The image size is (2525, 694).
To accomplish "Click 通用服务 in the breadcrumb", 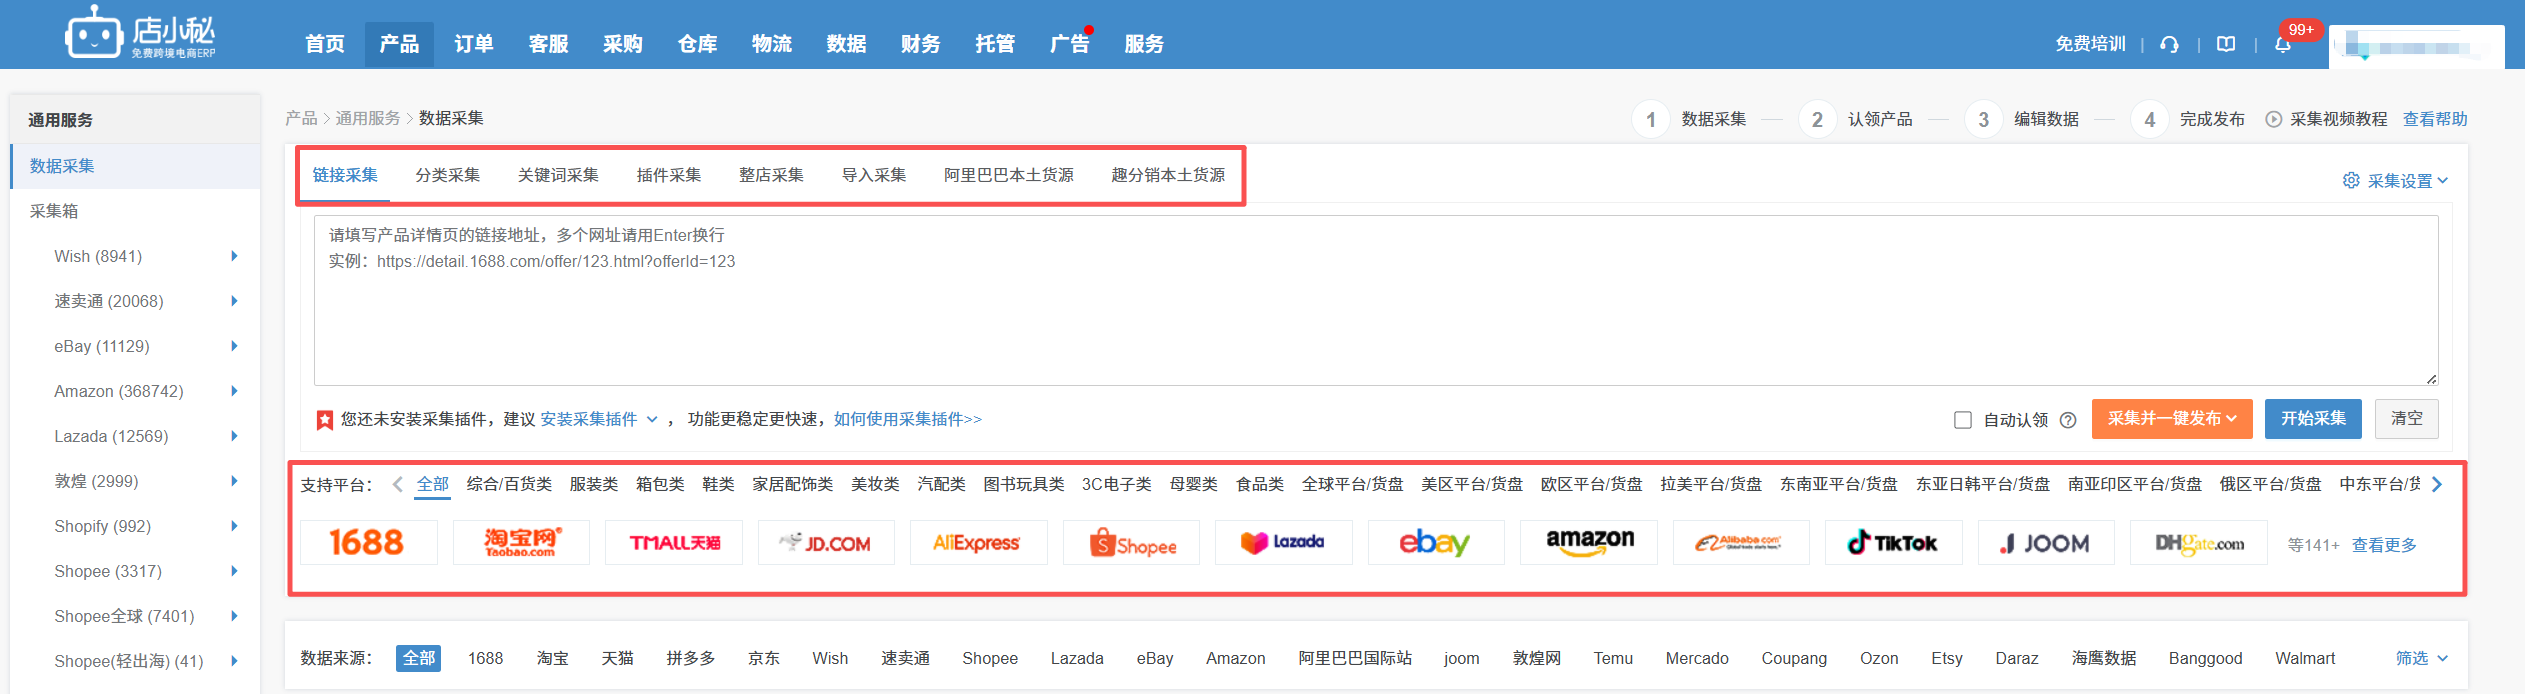I will tap(367, 118).
